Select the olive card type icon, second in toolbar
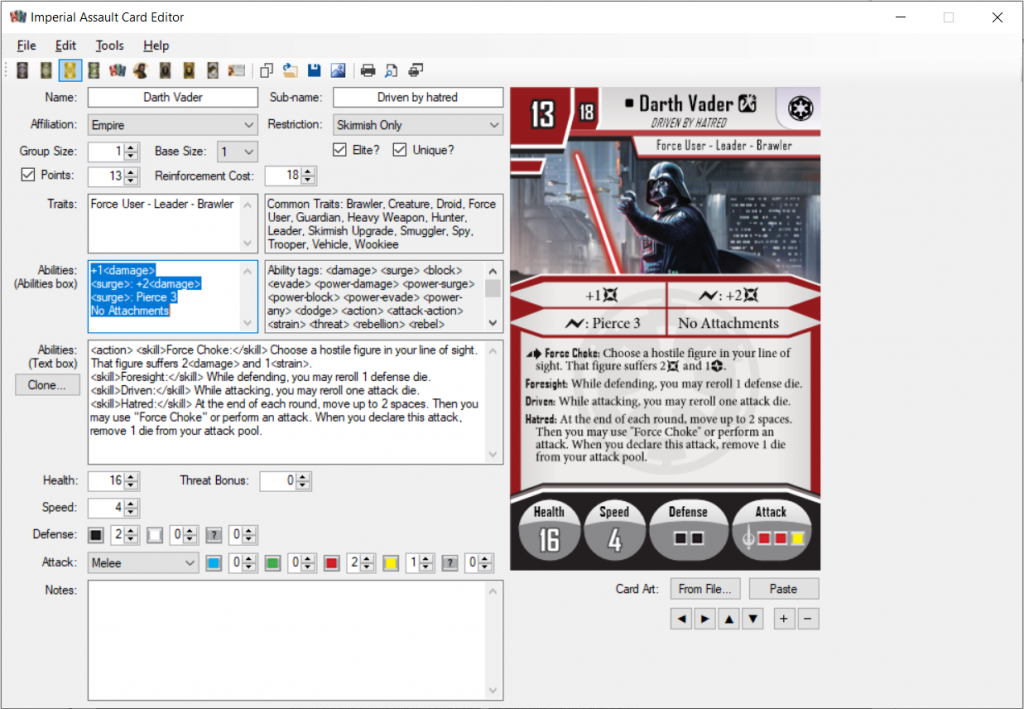Screen dimensions: 1024x709 pos(46,70)
